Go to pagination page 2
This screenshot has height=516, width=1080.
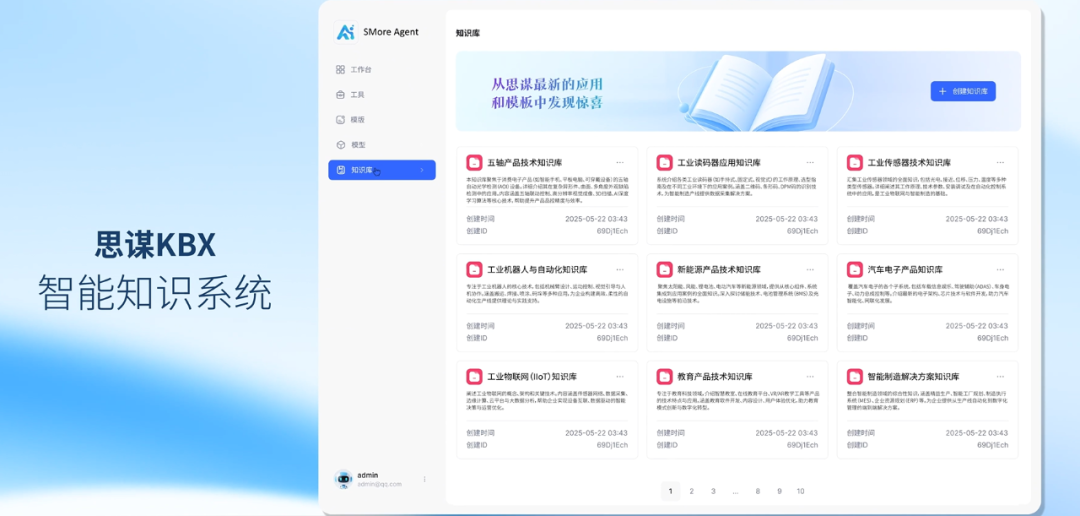692,491
